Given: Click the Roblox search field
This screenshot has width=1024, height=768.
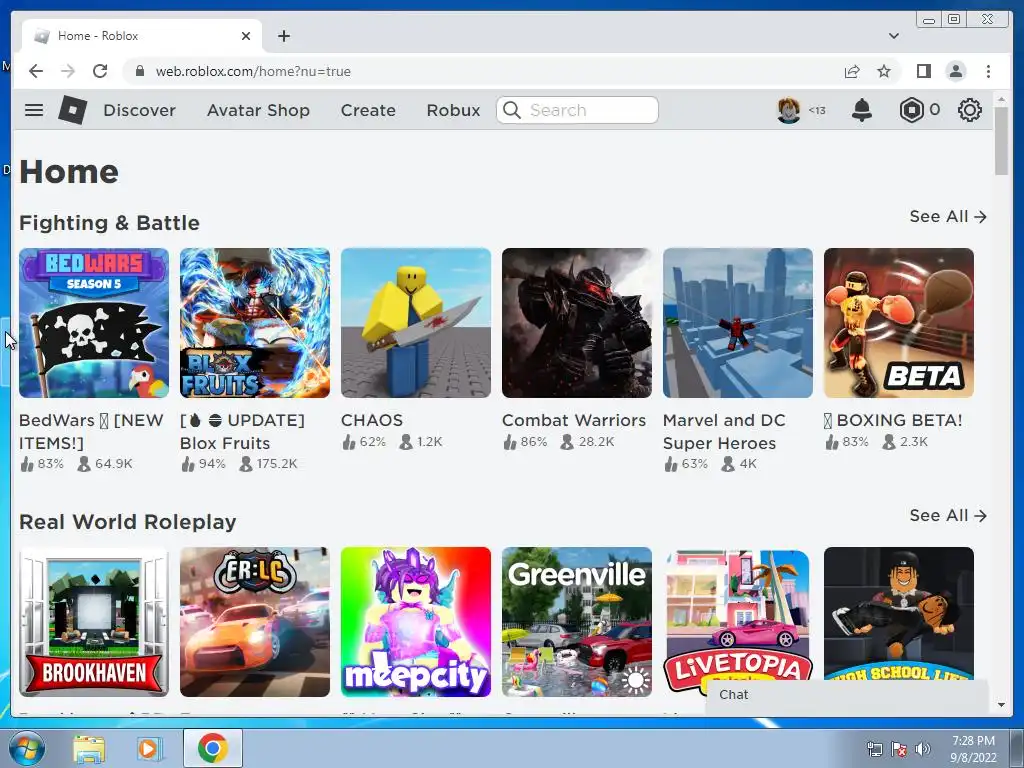Looking at the screenshot, I should pyautogui.click(x=577, y=110).
